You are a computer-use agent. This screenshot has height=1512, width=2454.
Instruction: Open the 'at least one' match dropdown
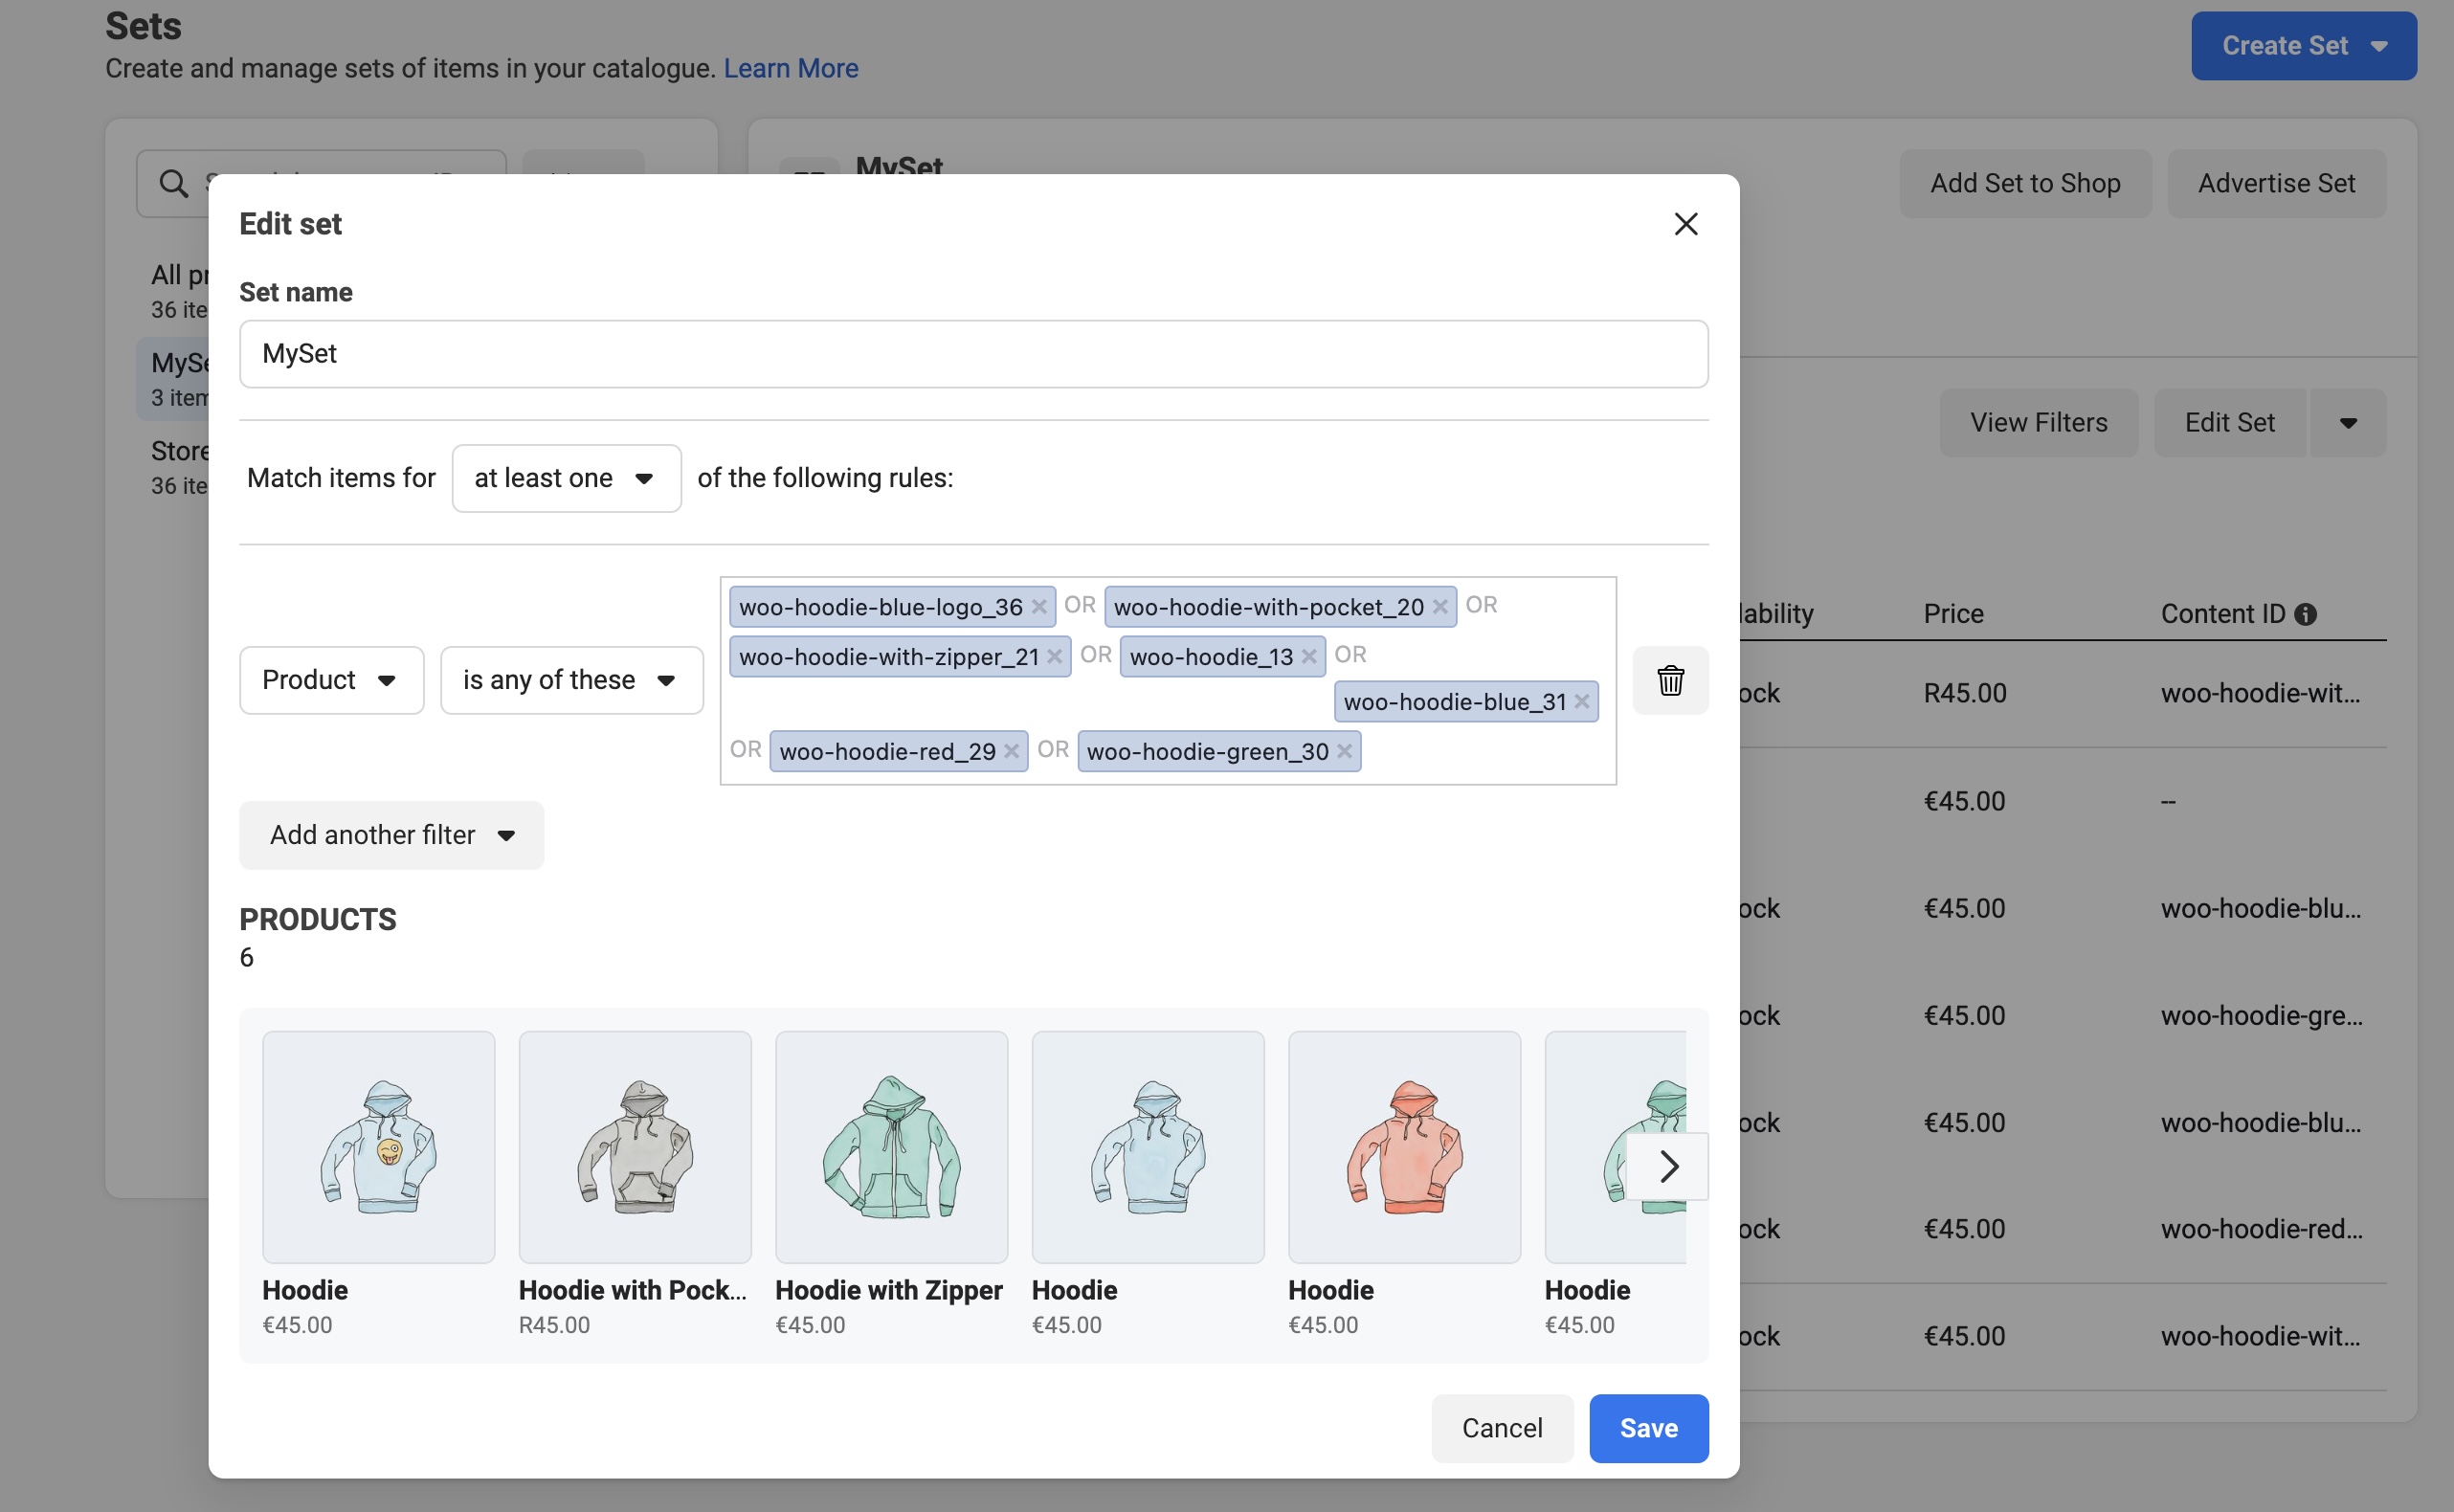click(566, 478)
